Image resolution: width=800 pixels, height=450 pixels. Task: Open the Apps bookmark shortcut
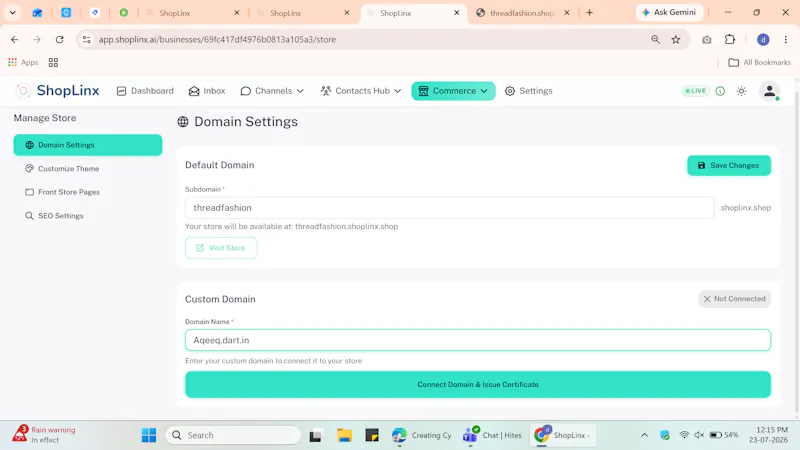coord(23,62)
